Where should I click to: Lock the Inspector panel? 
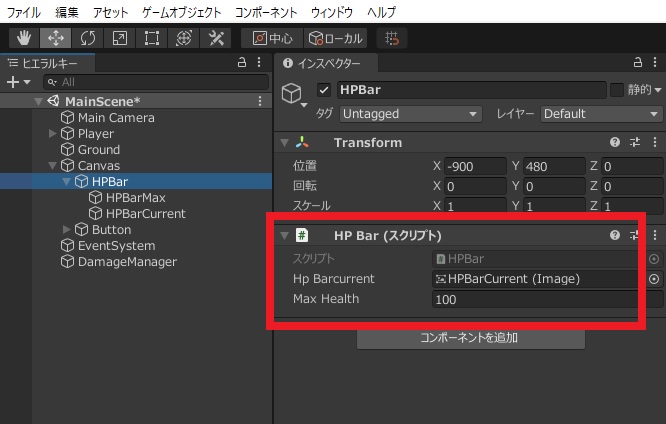(x=638, y=62)
